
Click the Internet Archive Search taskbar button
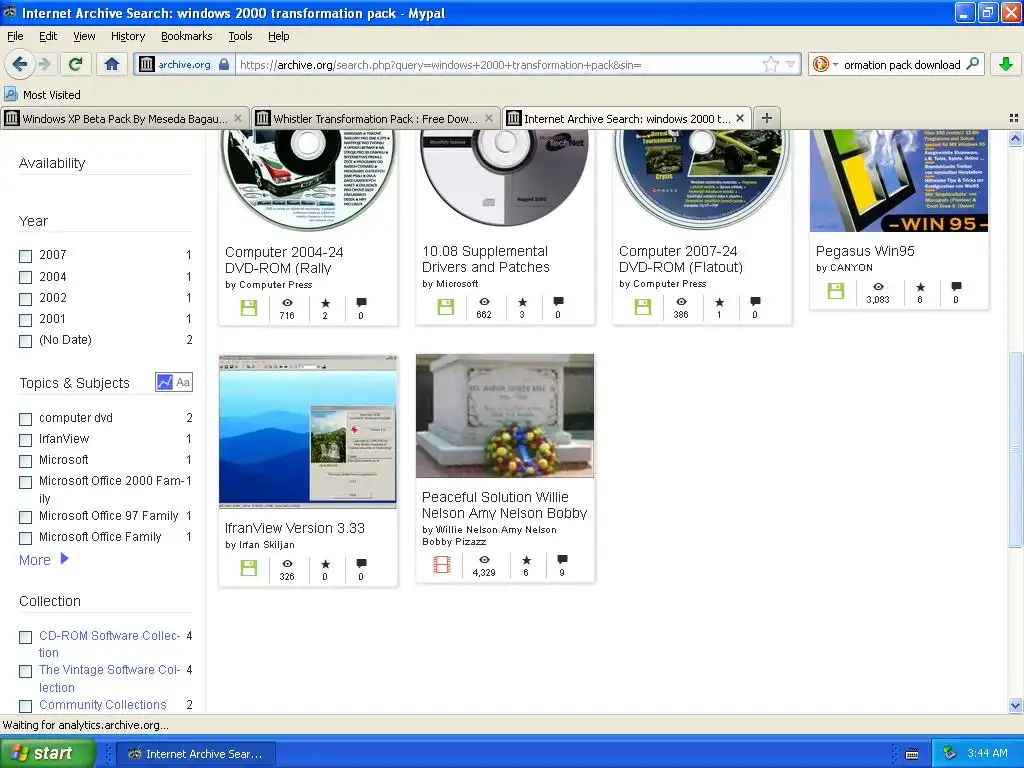click(196, 754)
